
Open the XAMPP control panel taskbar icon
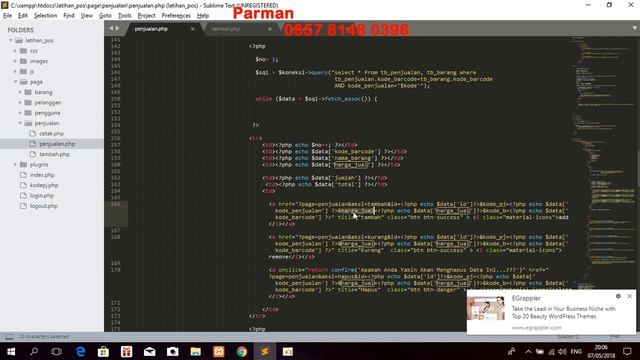[219, 351]
